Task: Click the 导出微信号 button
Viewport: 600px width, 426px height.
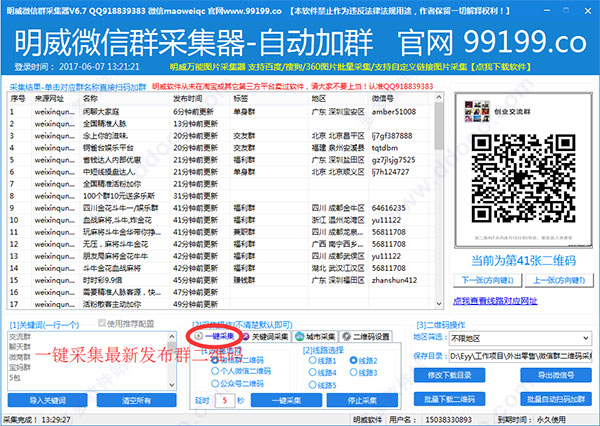Action: point(550,374)
